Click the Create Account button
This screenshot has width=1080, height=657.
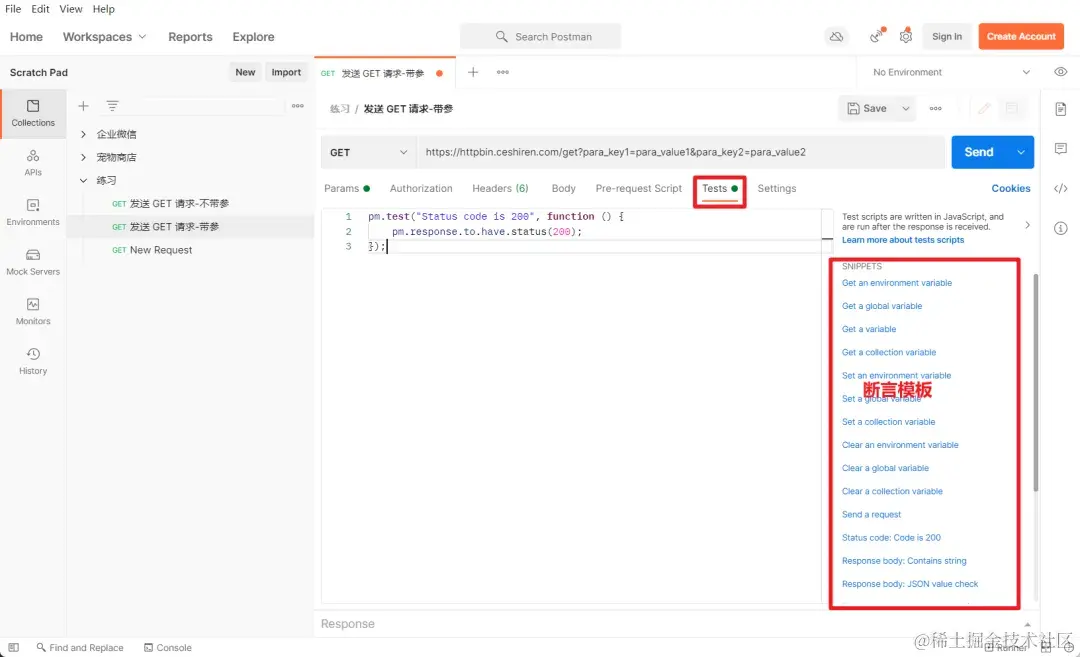[x=1021, y=36]
